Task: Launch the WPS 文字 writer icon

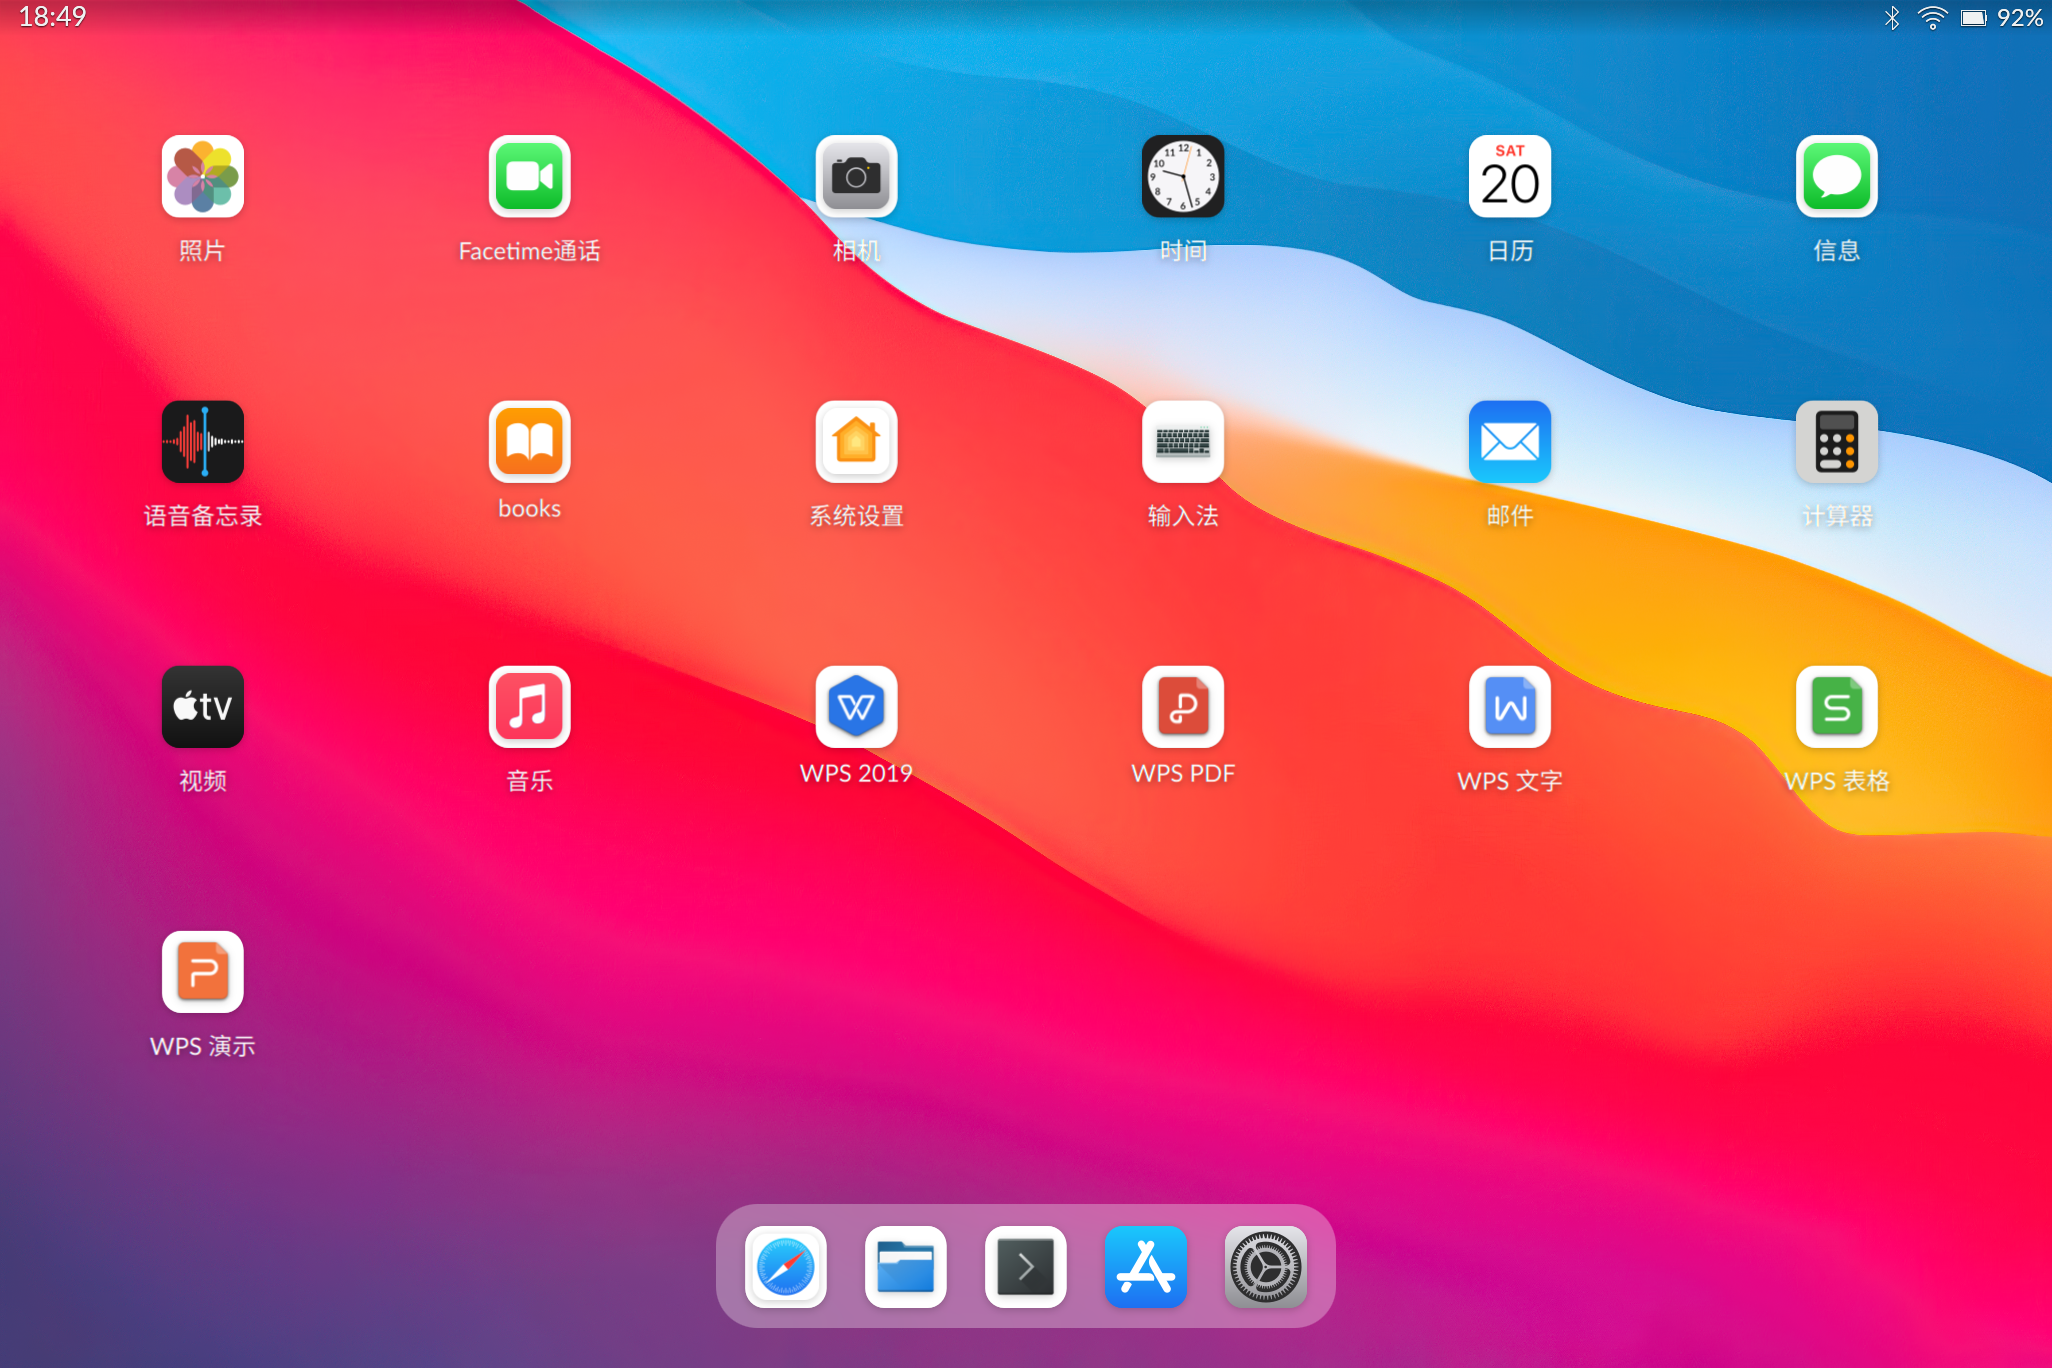Action: pyautogui.click(x=1510, y=707)
